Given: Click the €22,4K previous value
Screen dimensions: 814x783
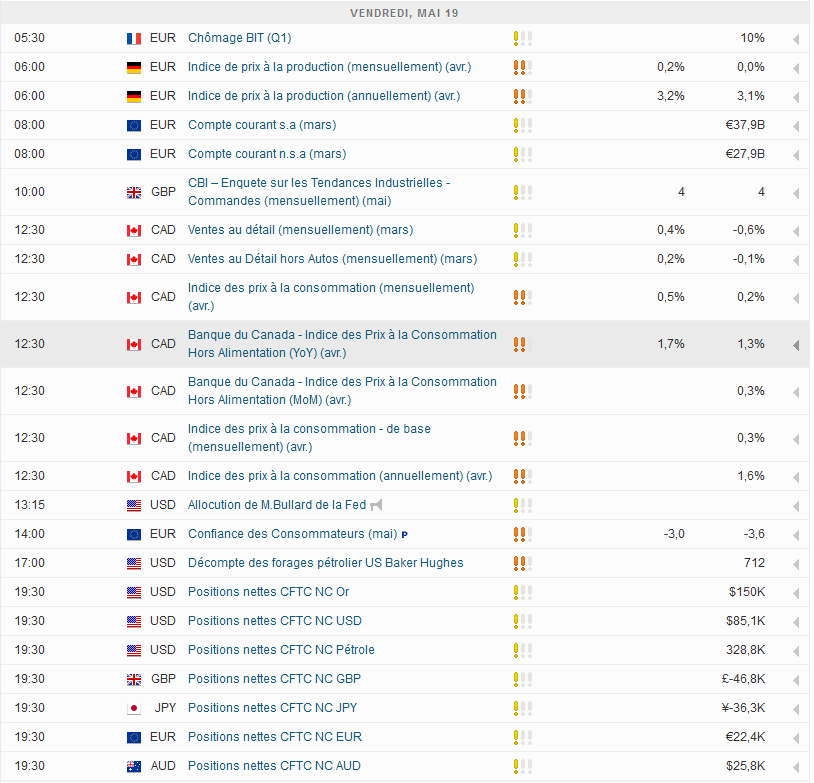Looking at the screenshot, I should [745, 737].
